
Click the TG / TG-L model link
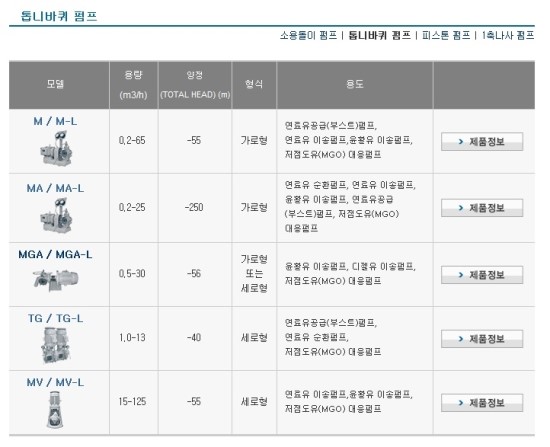tap(55, 318)
